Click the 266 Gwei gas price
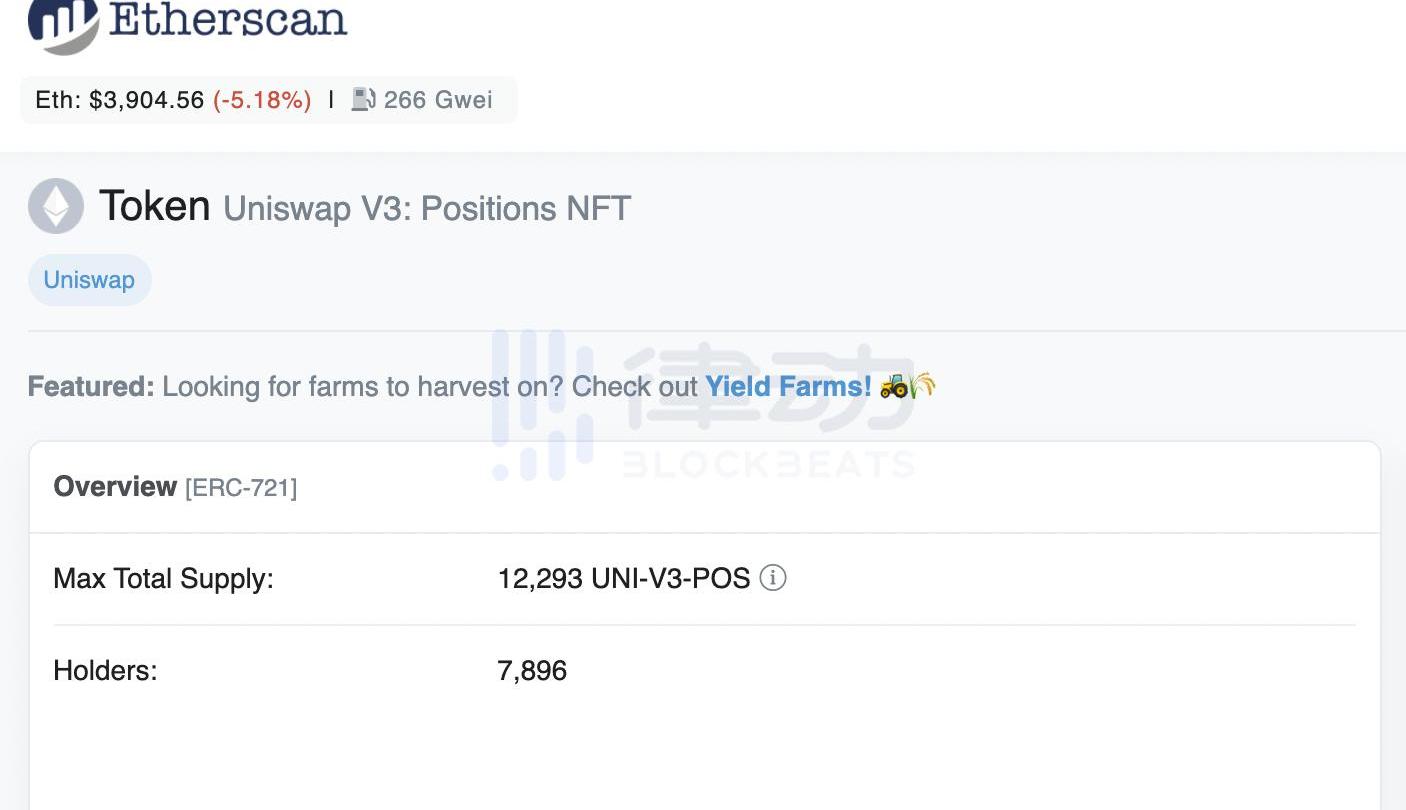The height and width of the screenshot is (810, 1406). [x=438, y=100]
